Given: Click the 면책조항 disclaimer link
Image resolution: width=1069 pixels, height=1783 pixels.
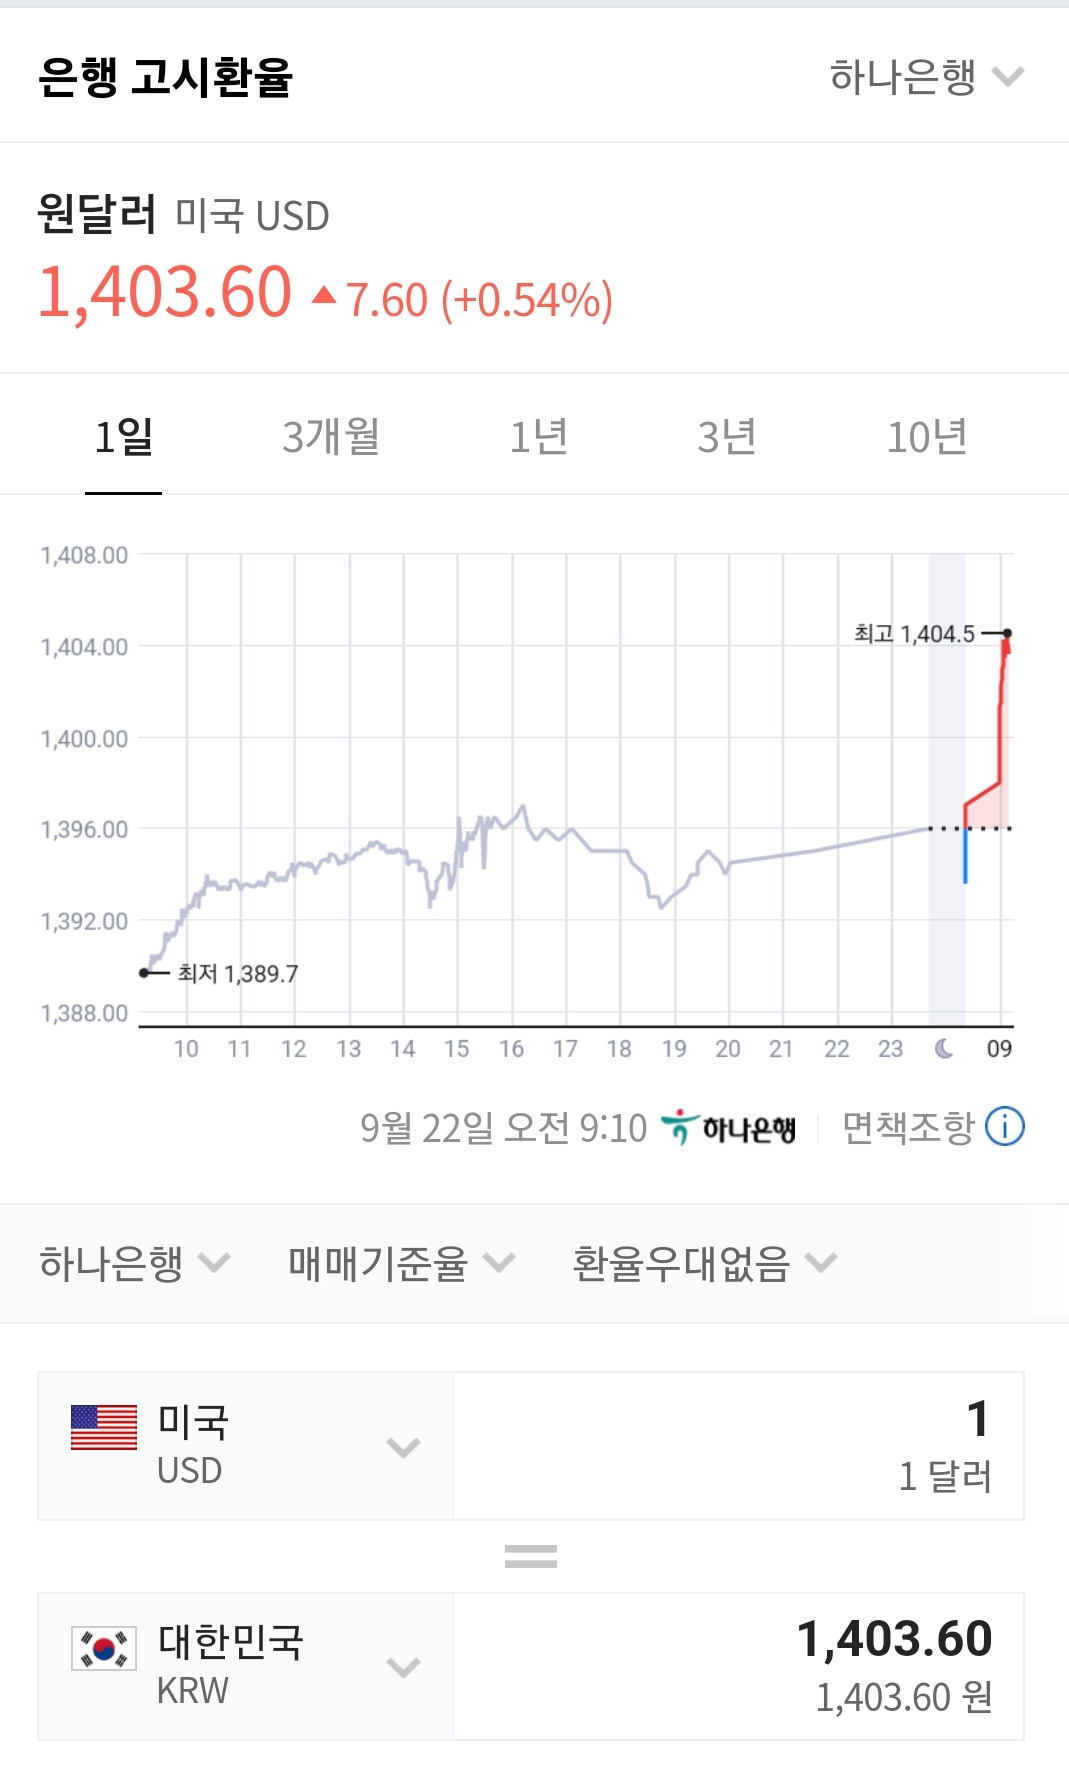Looking at the screenshot, I should click(x=908, y=1128).
